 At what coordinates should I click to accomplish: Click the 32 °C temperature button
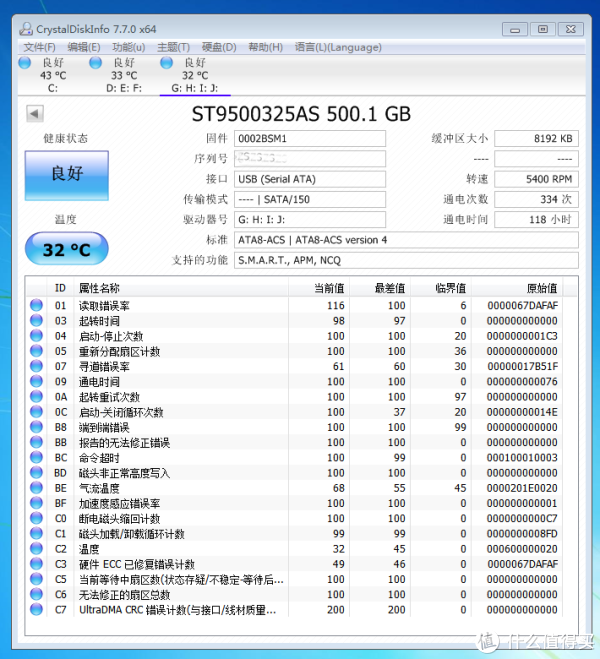click(67, 249)
